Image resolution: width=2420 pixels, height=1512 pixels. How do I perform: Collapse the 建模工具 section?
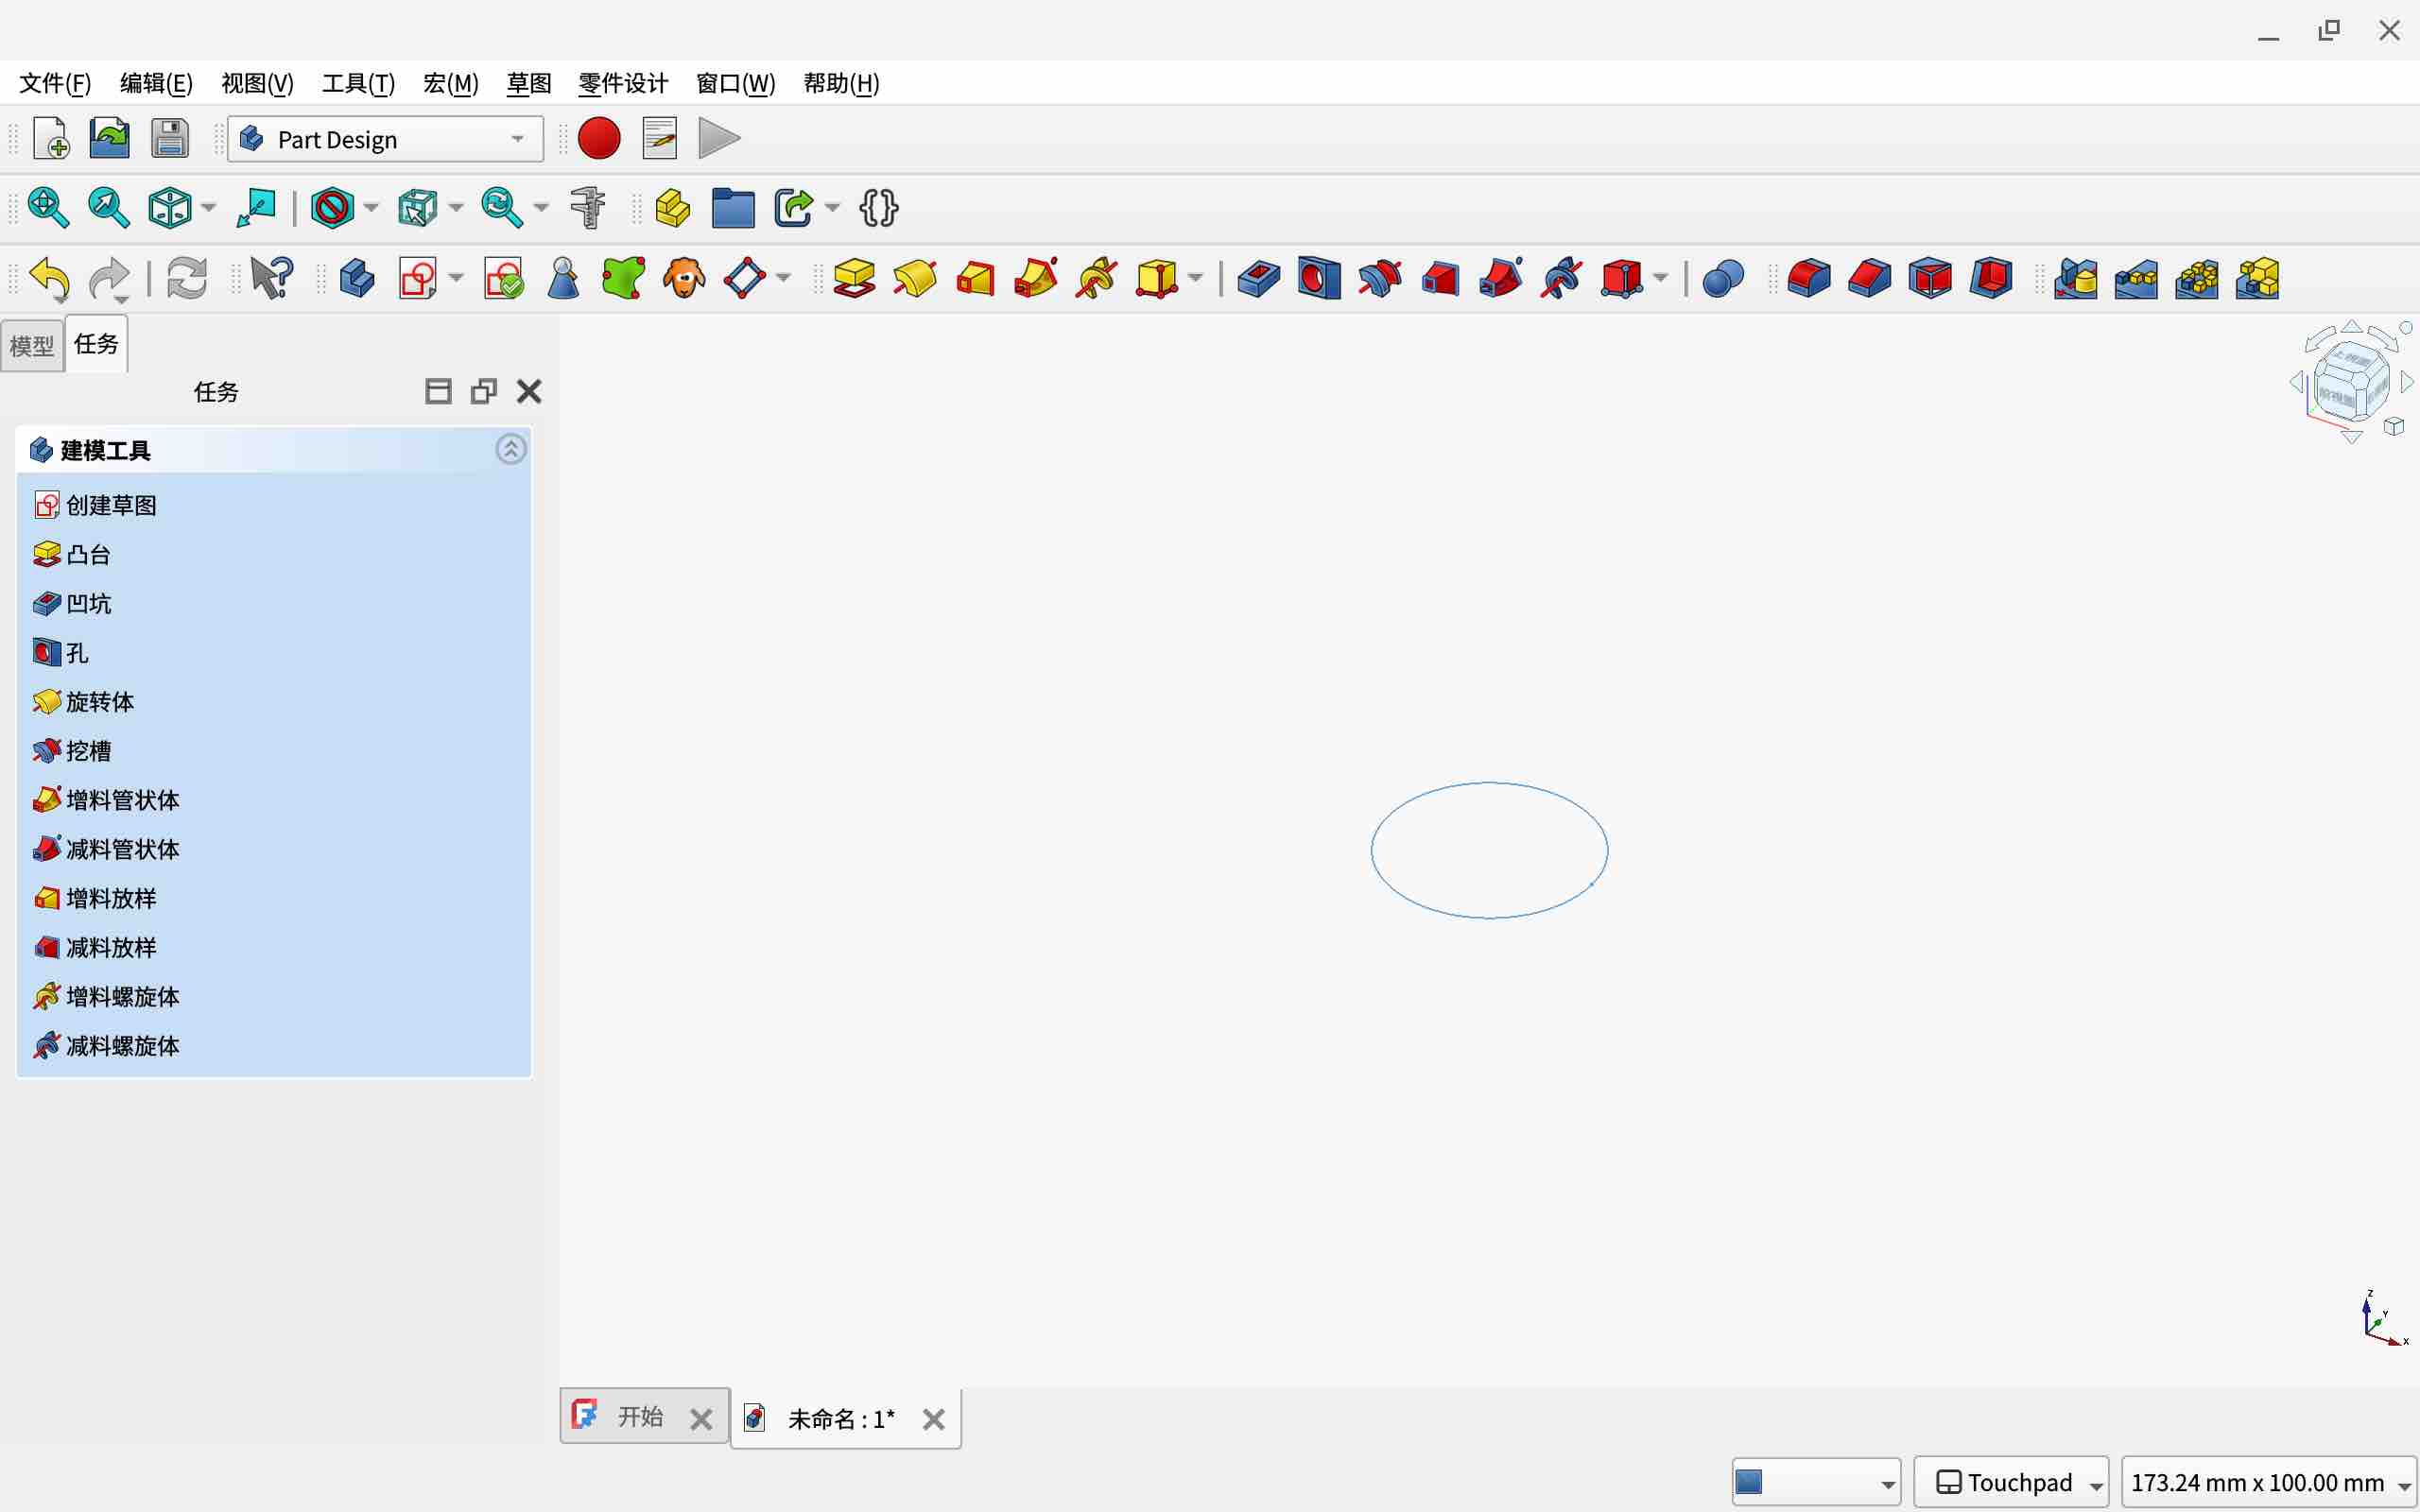[511, 450]
